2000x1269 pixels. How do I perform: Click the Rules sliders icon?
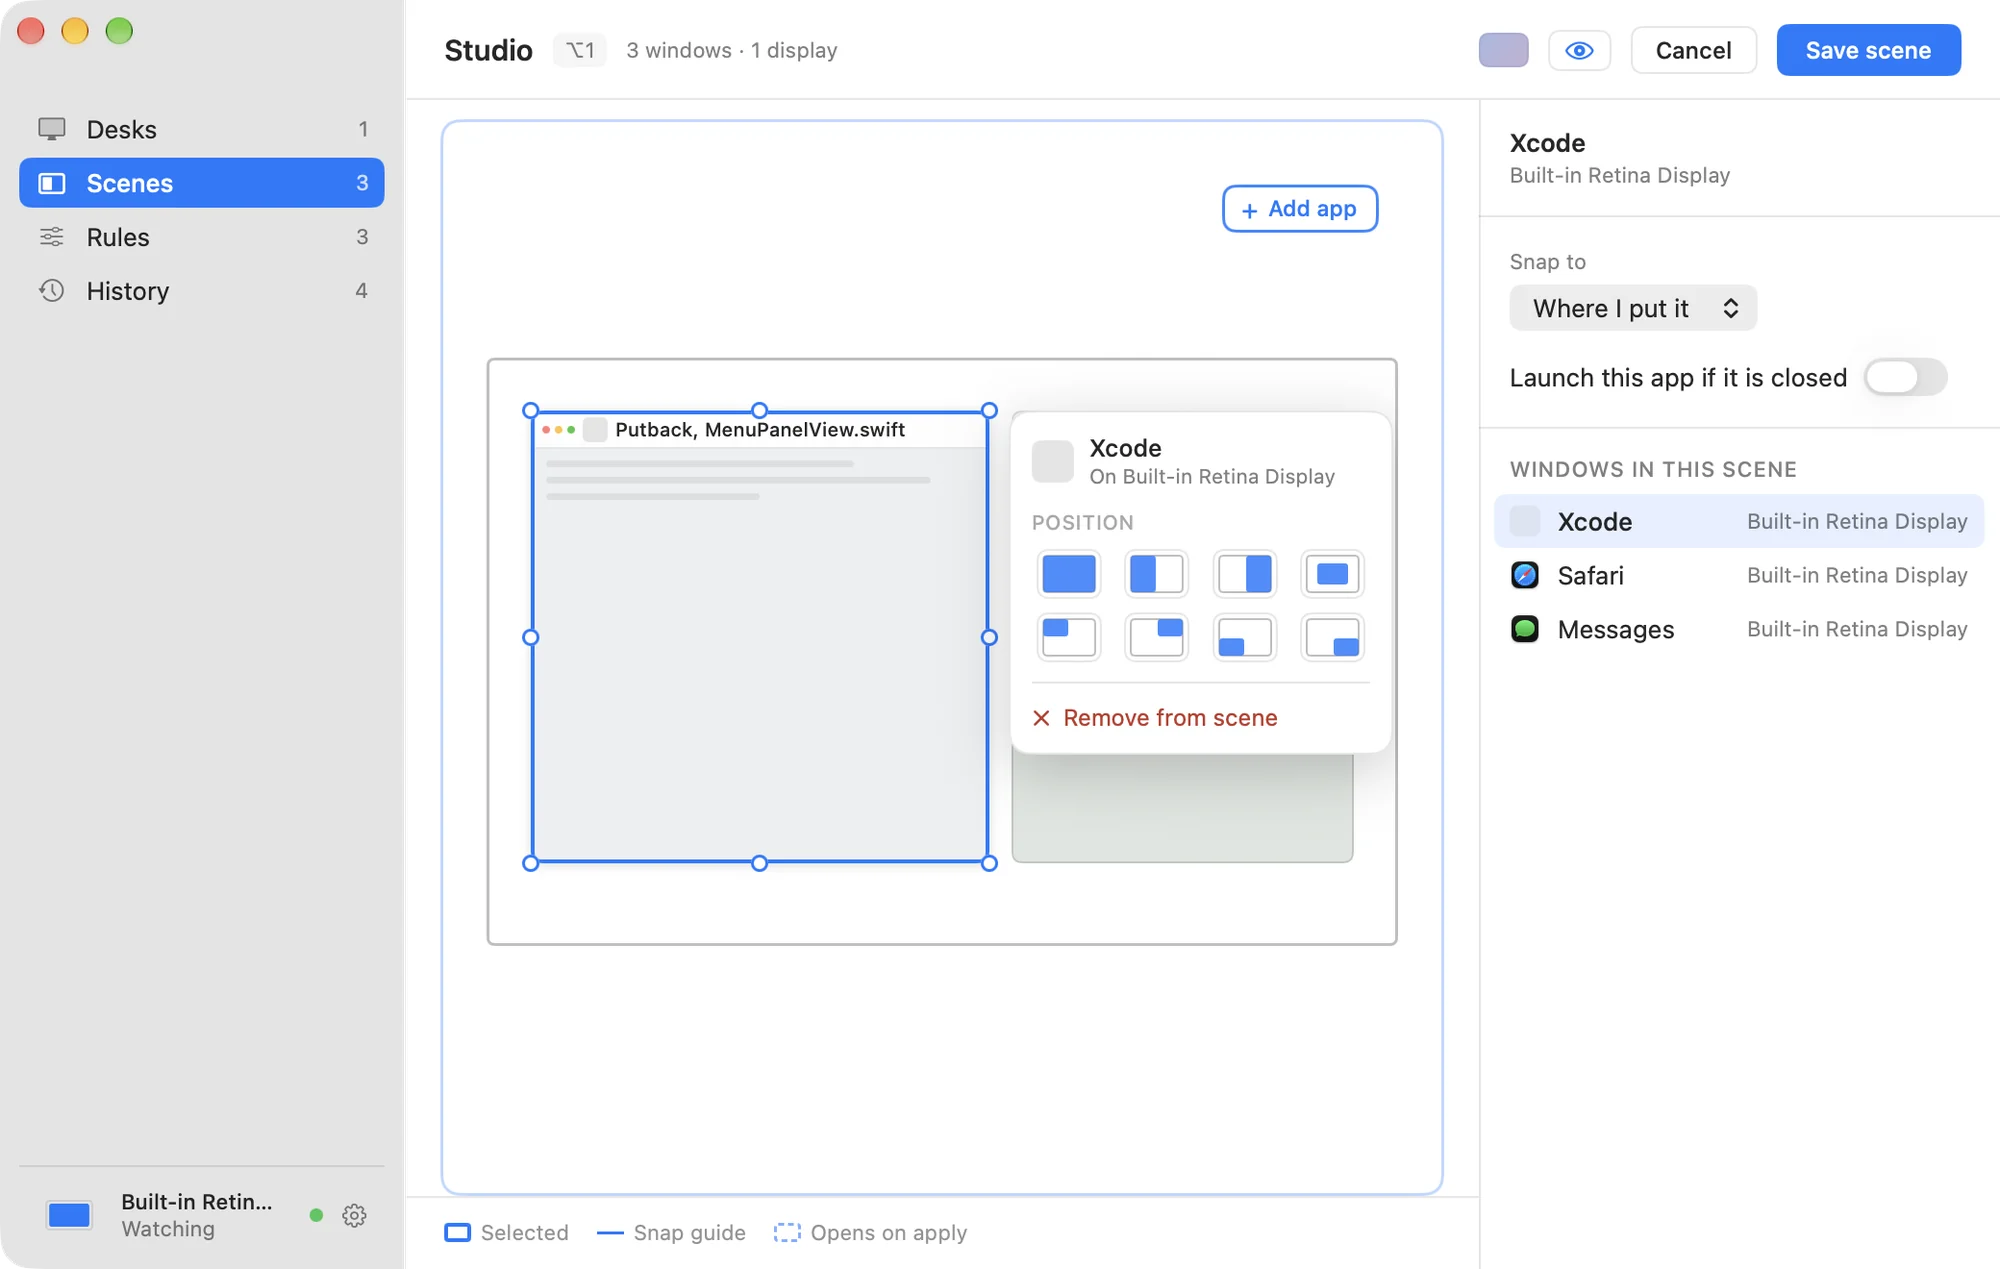click(52, 237)
